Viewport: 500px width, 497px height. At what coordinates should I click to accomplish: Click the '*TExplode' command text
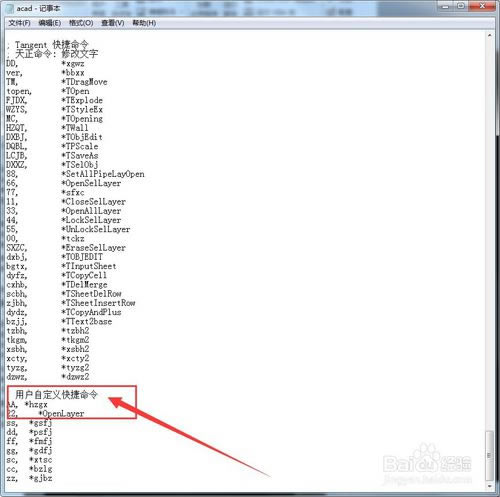pyautogui.click(x=82, y=100)
